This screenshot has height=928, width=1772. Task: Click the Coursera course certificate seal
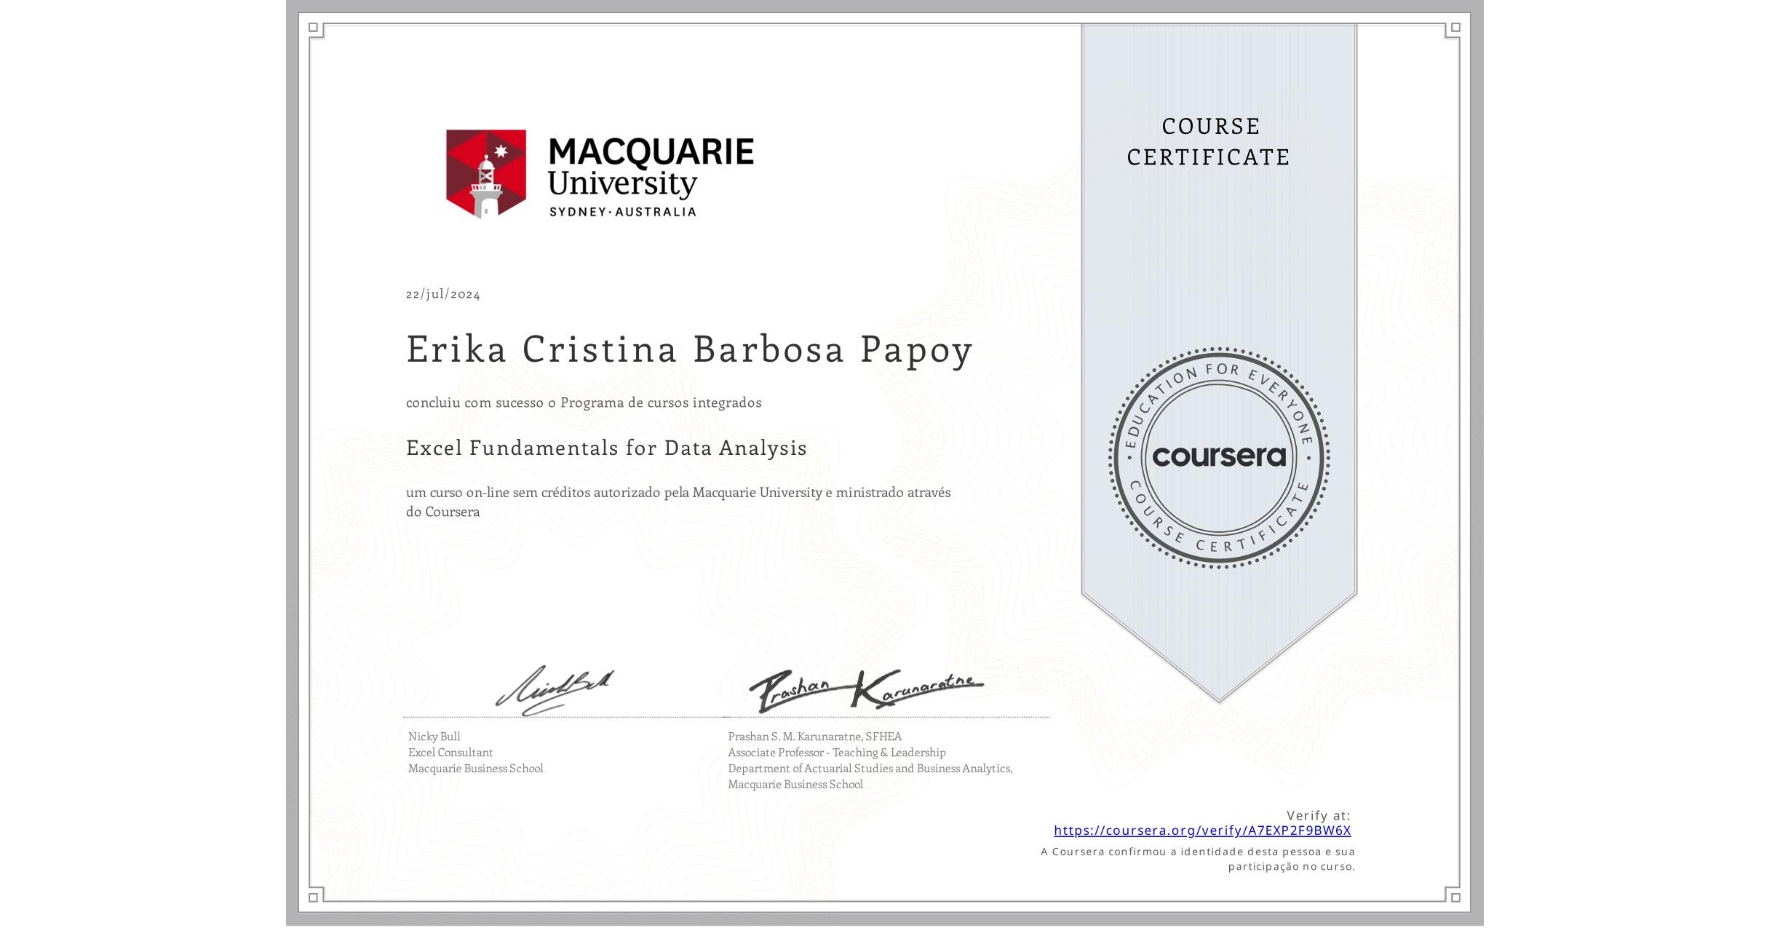tap(1218, 457)
